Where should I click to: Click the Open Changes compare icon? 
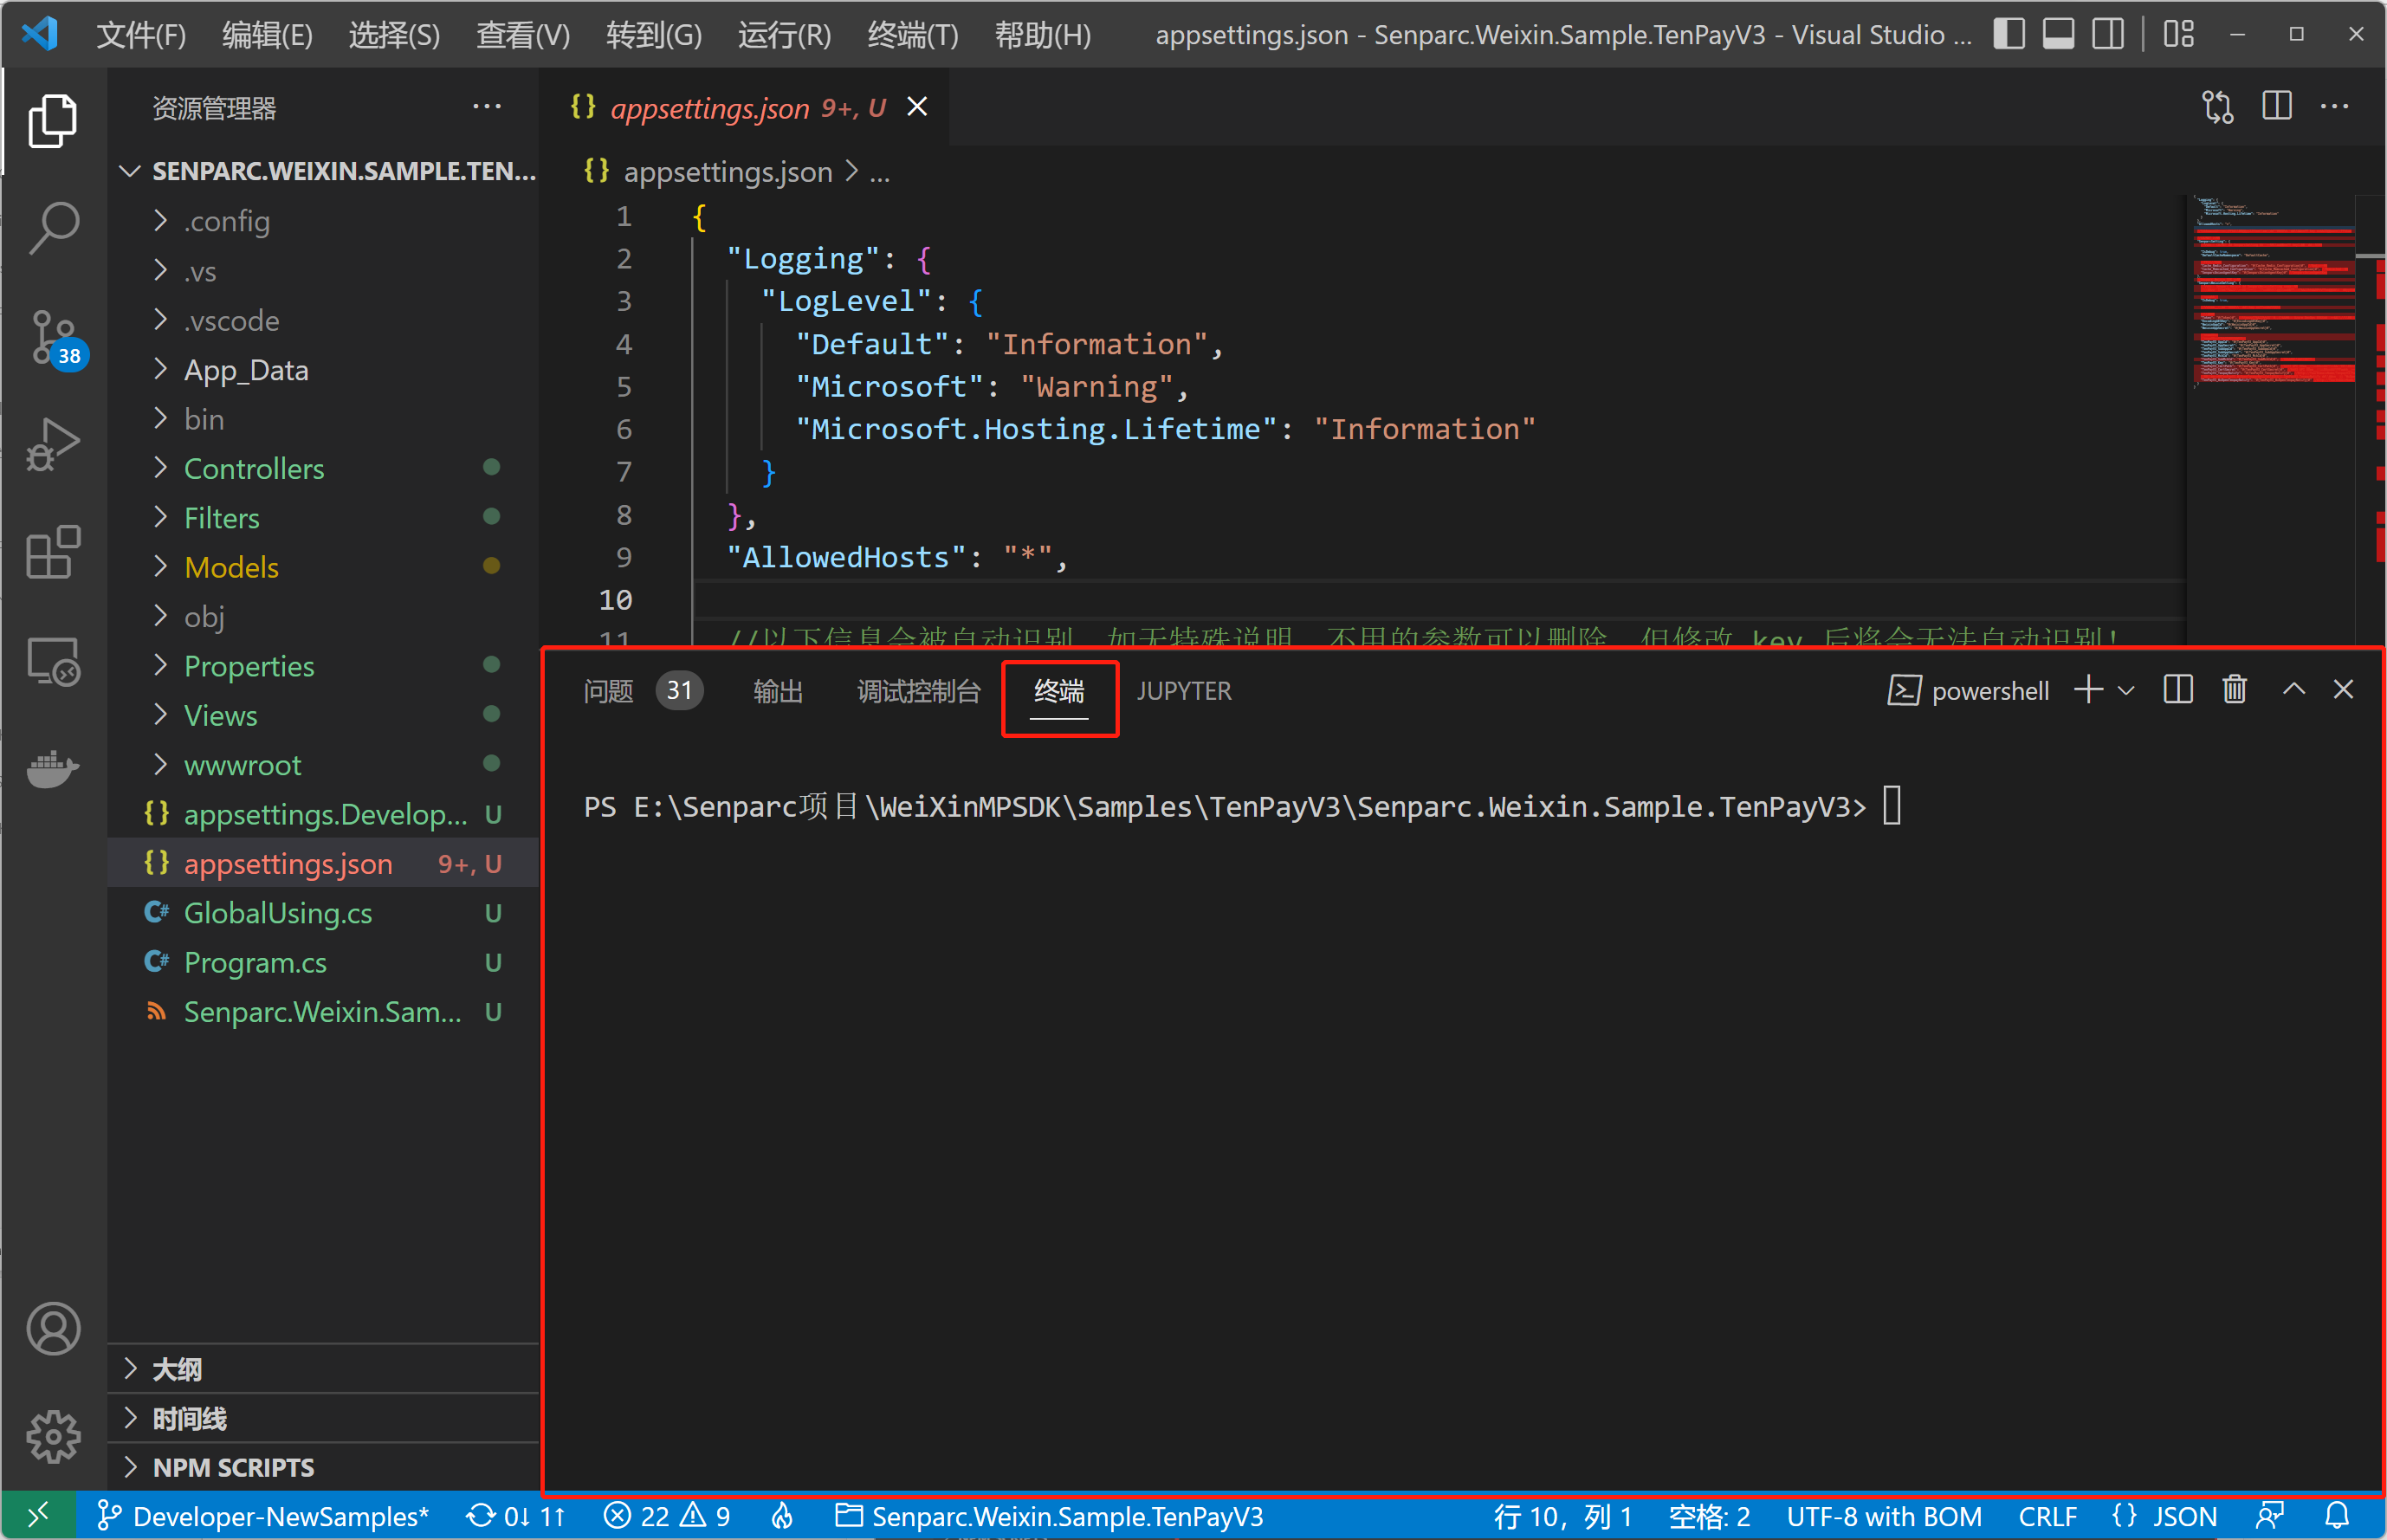[2217, 107]
